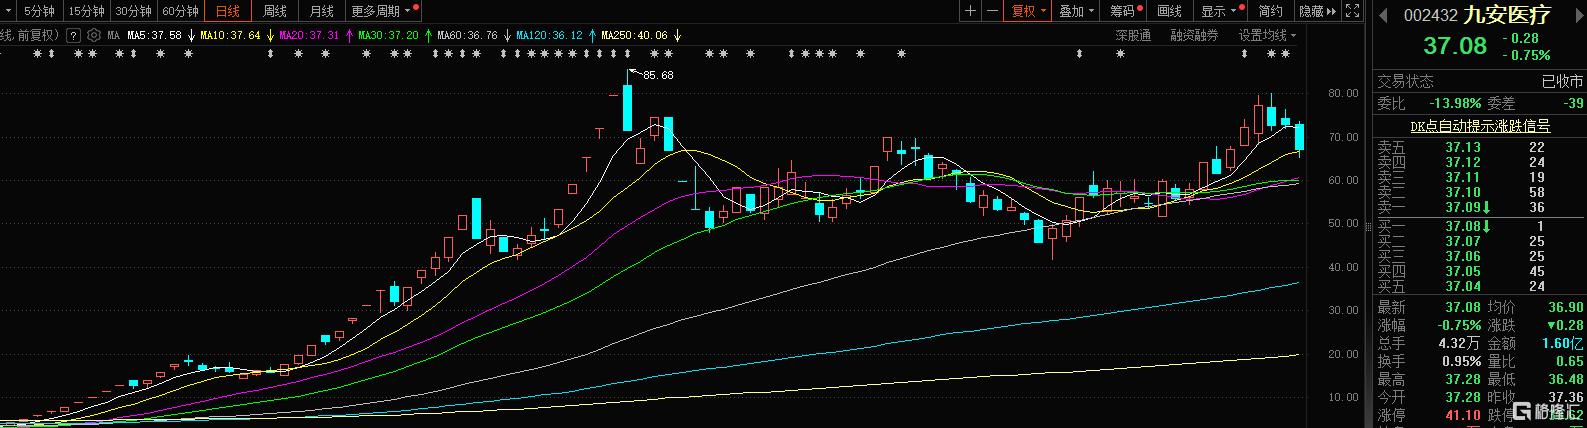Switch to 5分钟 period
The height and width of the screenshot is (428, 1587).
coord(38,11)
